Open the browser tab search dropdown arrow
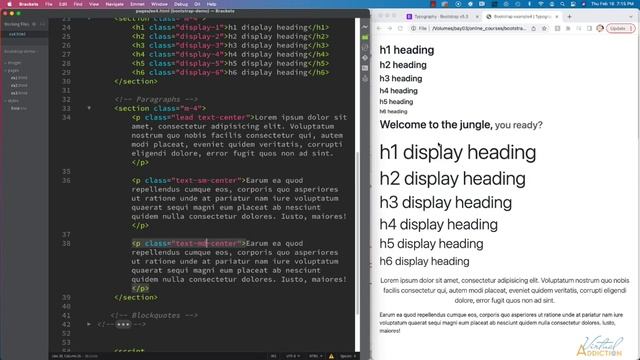The height and width of the screenshot is (360, 640). 631,17
